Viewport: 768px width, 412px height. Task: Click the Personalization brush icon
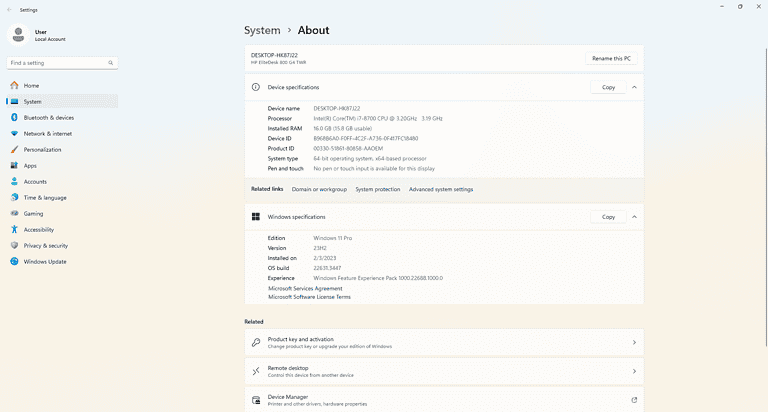[14, 149]
